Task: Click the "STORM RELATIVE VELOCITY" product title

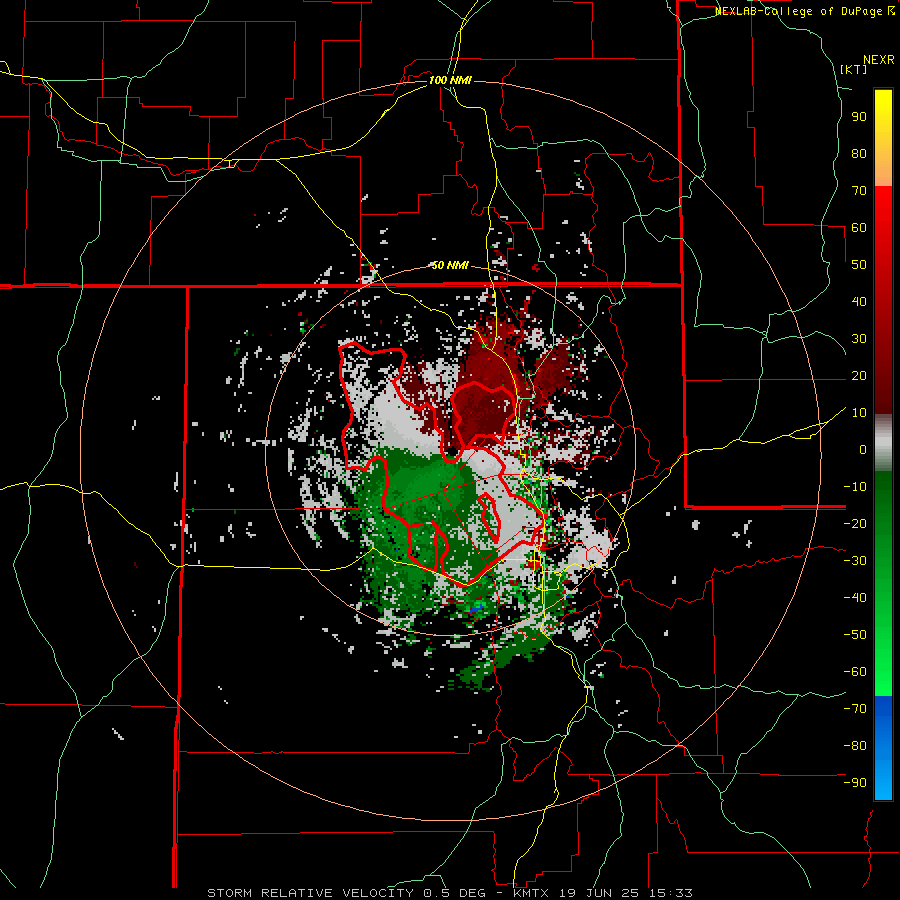Action: click(310, 893)
